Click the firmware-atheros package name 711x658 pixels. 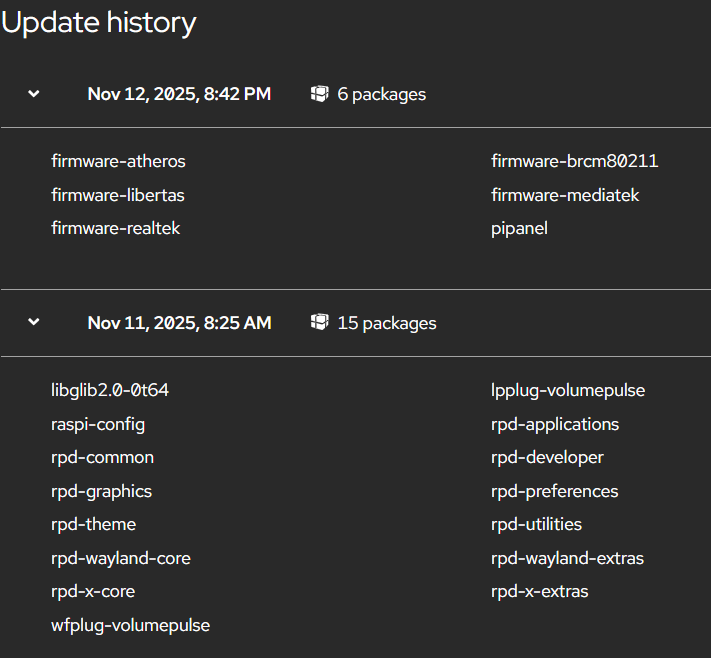pos(118,161)
